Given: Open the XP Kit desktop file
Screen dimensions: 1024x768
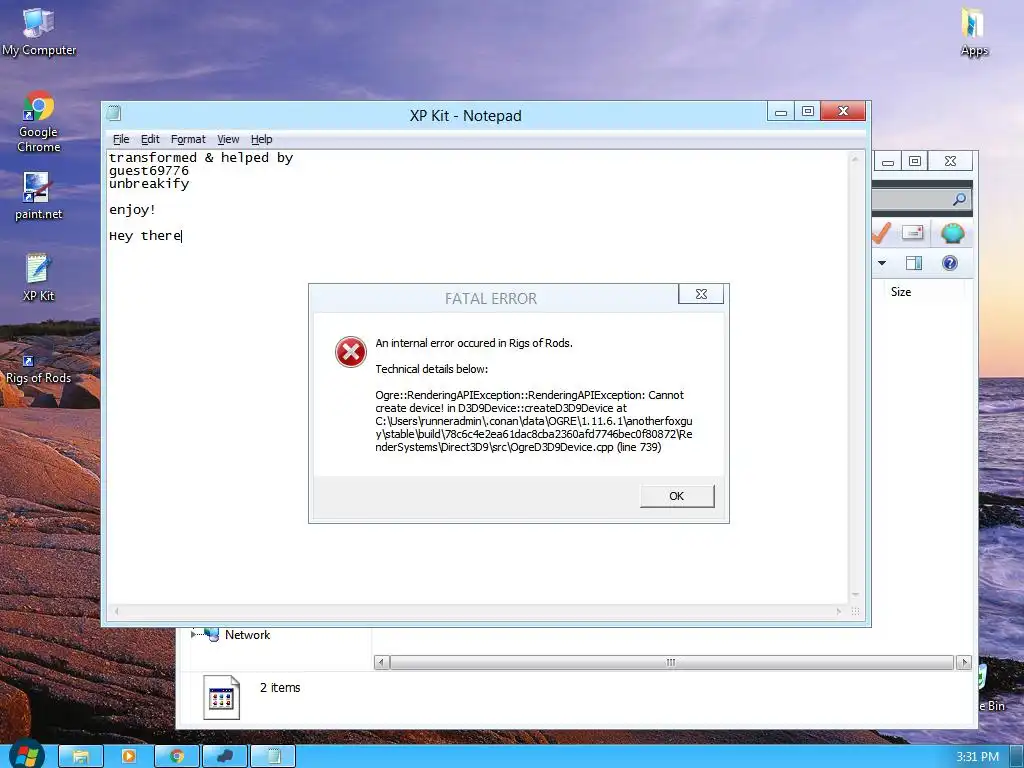Looking at the screenshot, I should (39, 277).
